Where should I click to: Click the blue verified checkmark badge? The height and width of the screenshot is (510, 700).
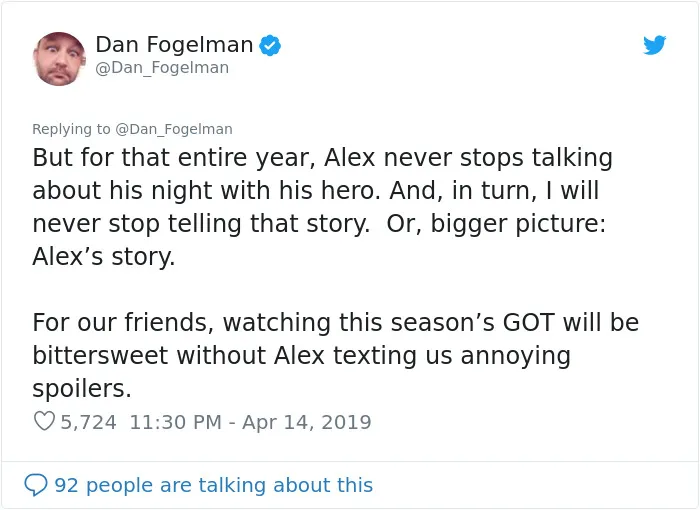(270, 46)
